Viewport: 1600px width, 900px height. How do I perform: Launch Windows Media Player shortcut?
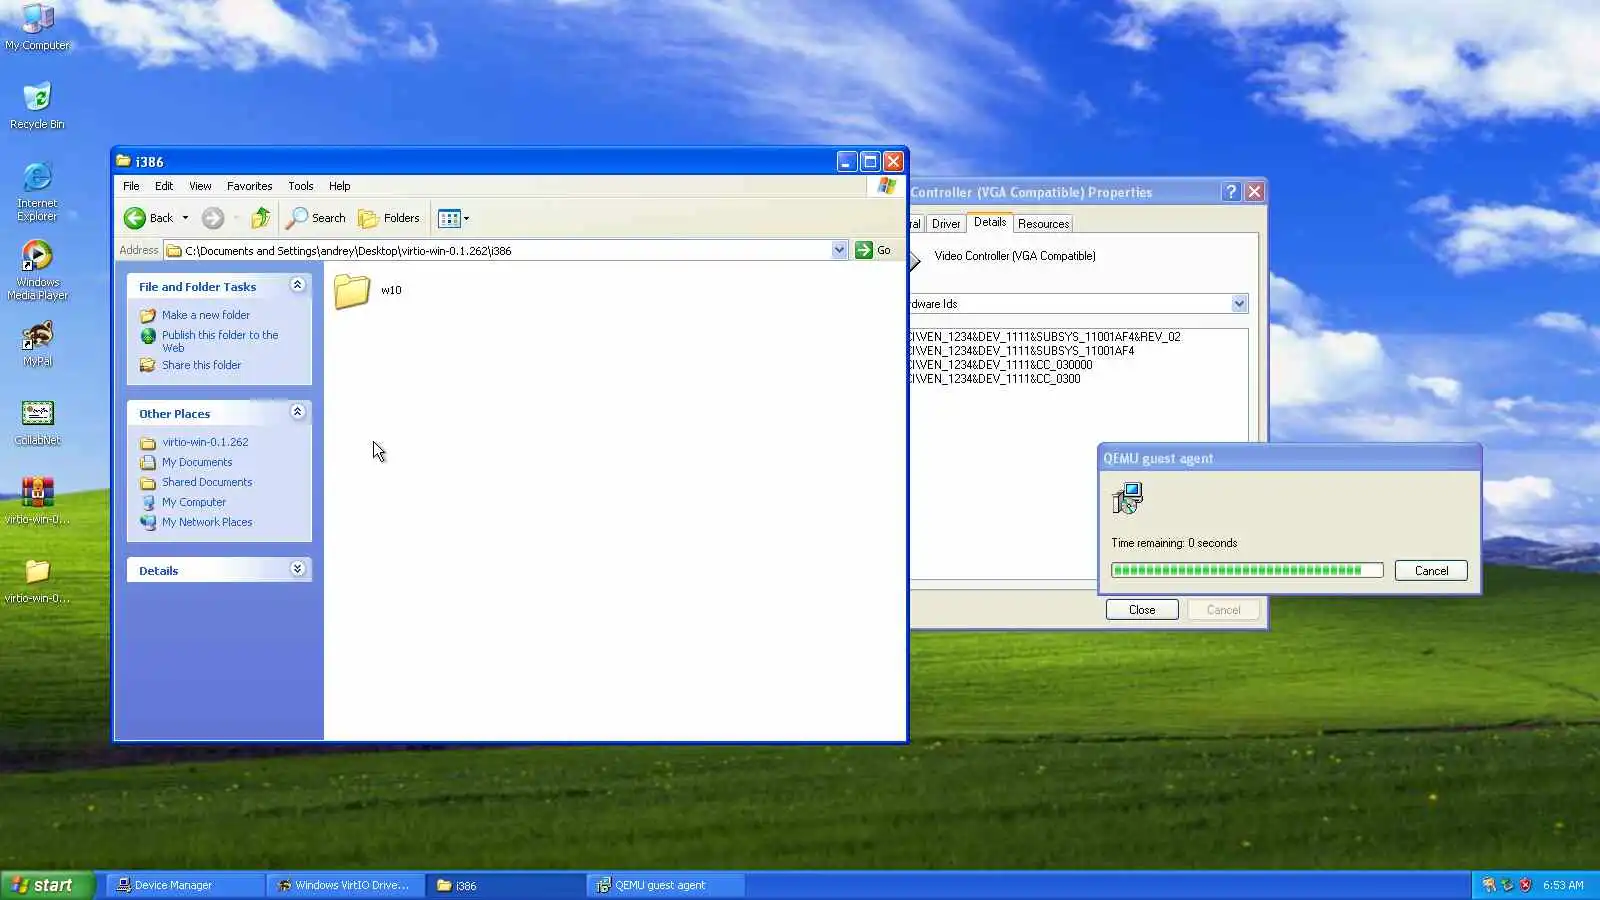click(x=37, y=270)
